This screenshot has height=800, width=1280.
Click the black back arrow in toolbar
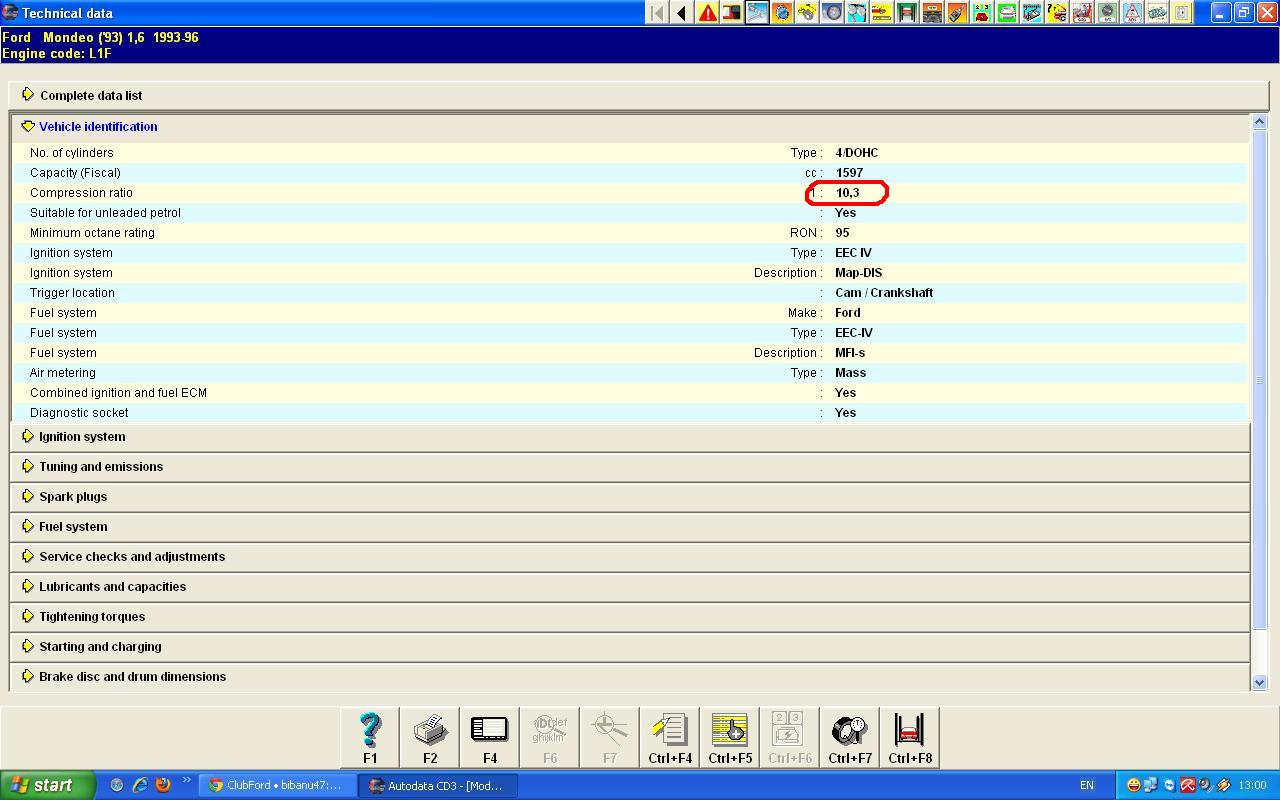point(682,13)
